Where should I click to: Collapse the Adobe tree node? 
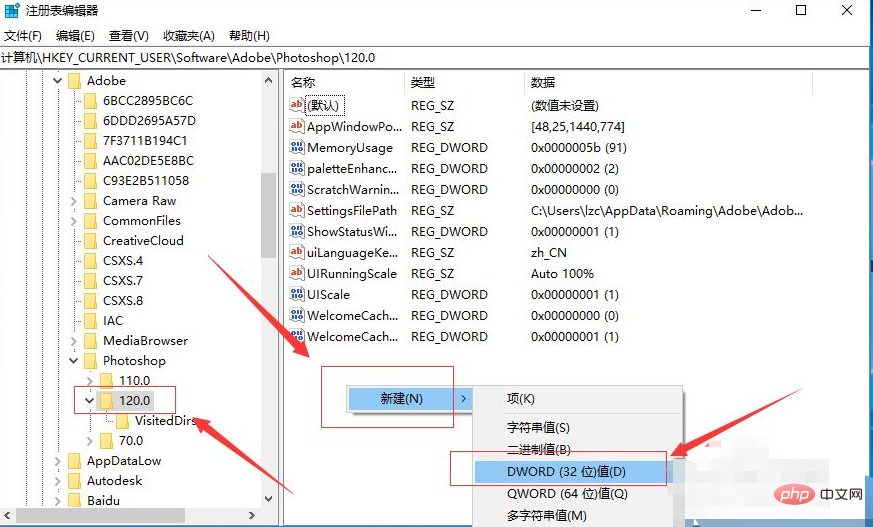click(x=57, y=81)
